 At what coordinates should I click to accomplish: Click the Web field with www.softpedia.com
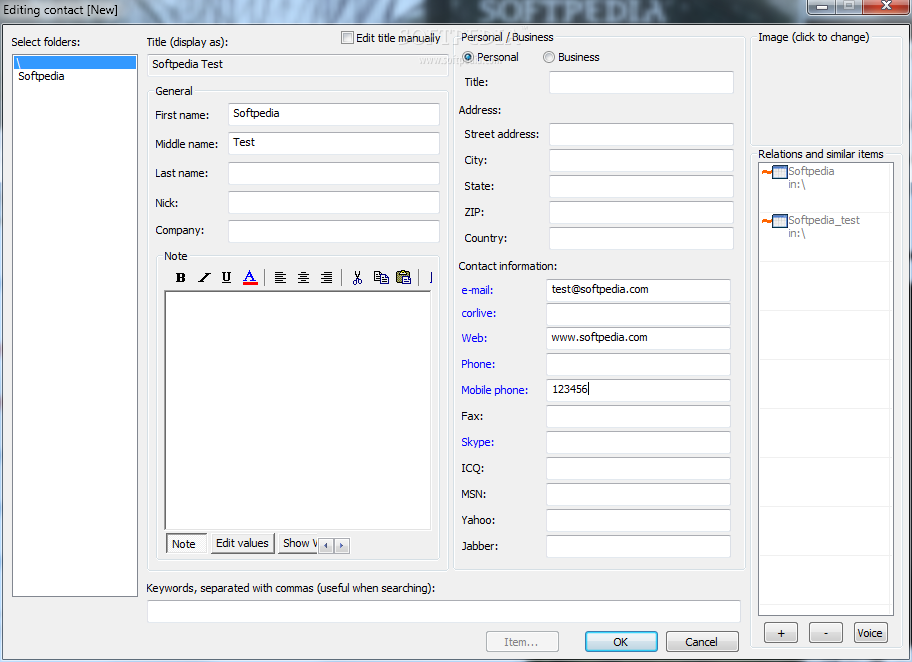pyautogui.click(x=638, y=338)
